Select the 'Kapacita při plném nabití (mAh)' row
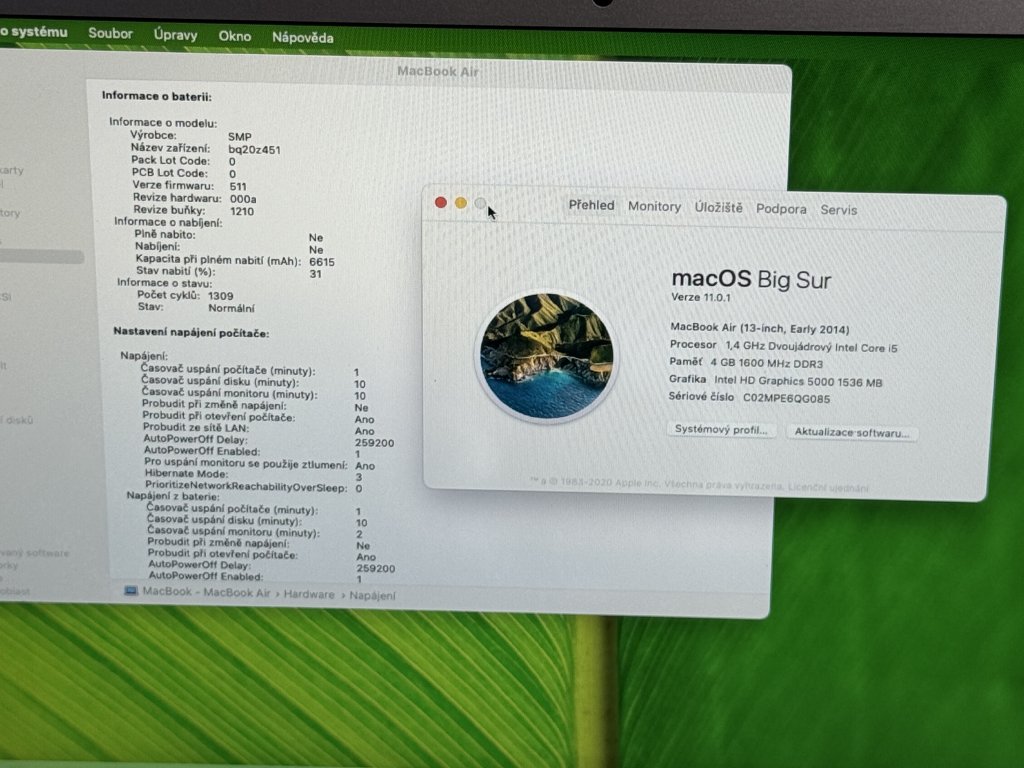Image resolution: width=1024 pixels, height=768 pixels. pyautogui.click(x=235, y=261)
